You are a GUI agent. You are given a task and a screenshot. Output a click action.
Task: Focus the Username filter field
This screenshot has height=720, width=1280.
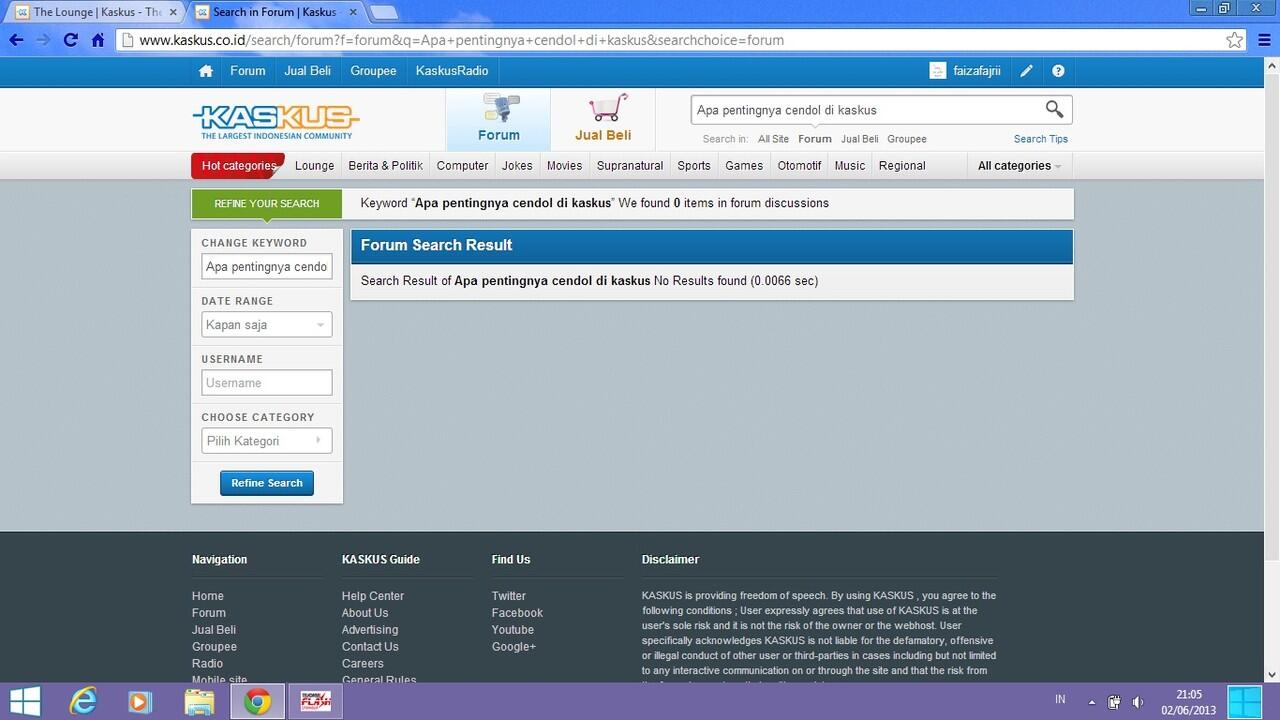tap(267, 383)
